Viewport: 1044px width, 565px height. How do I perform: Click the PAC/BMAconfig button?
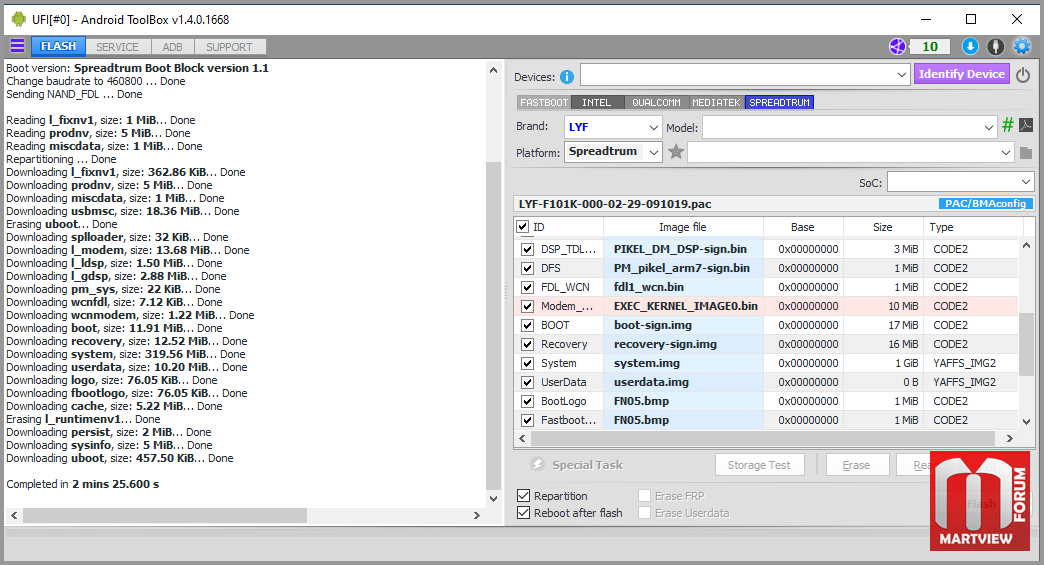[x=985, y=204]
